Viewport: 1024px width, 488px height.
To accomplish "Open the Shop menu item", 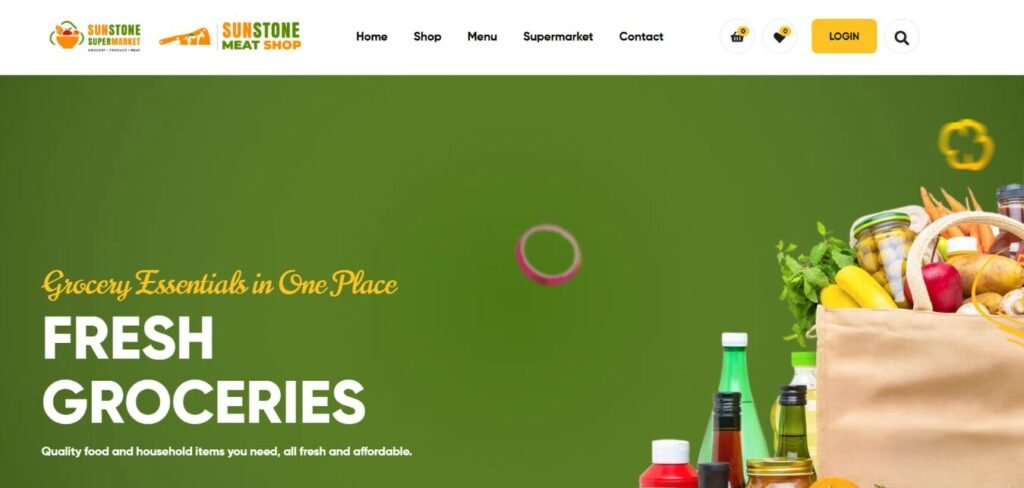I will click(x=427, y=37).
